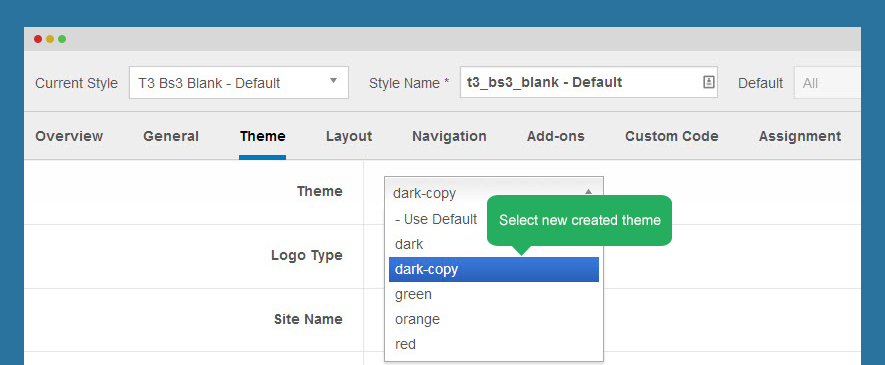
Task: Go to the Add-ons tab
Action: click(x=555, y=137)
